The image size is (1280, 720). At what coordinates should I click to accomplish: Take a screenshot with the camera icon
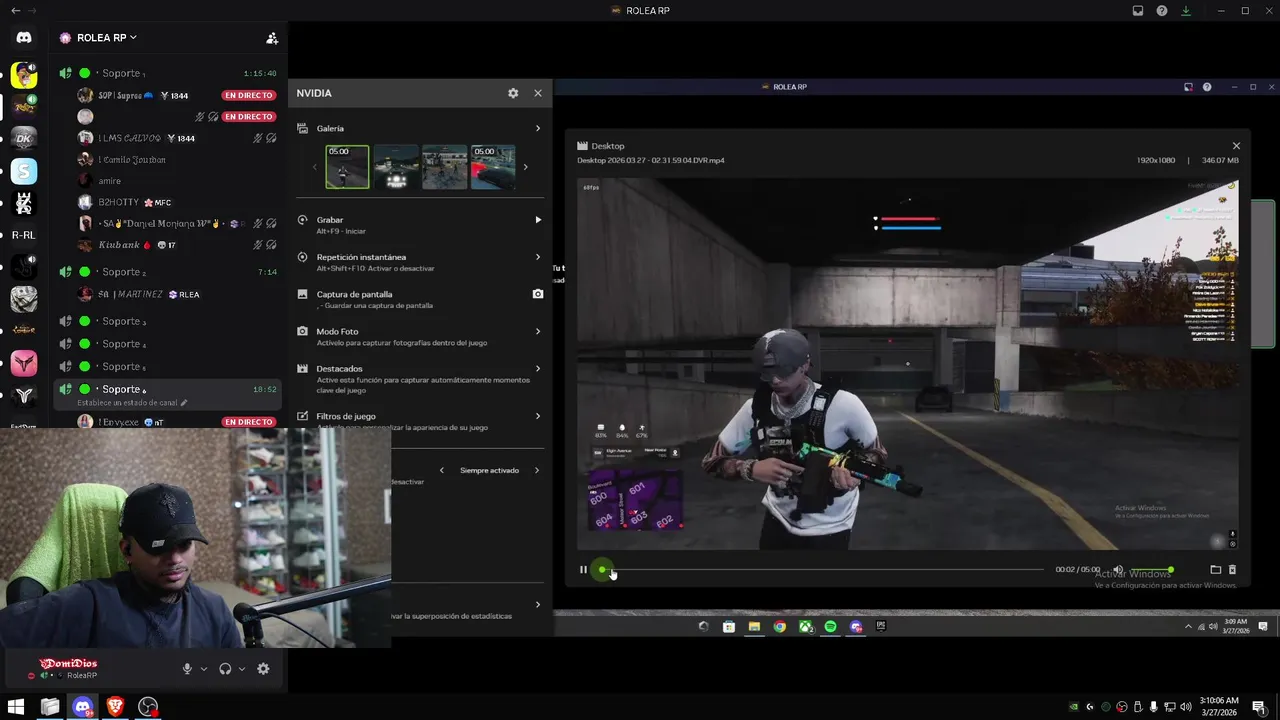(538, 294)
